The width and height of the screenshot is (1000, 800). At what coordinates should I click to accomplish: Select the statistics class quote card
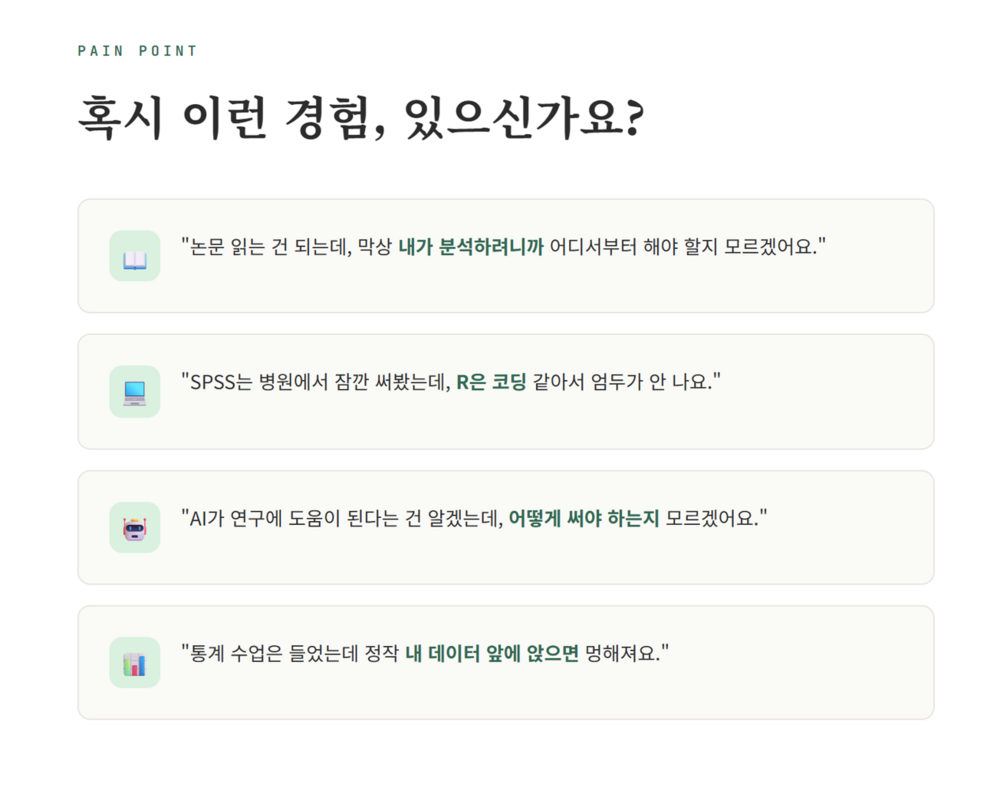[506, 663]
